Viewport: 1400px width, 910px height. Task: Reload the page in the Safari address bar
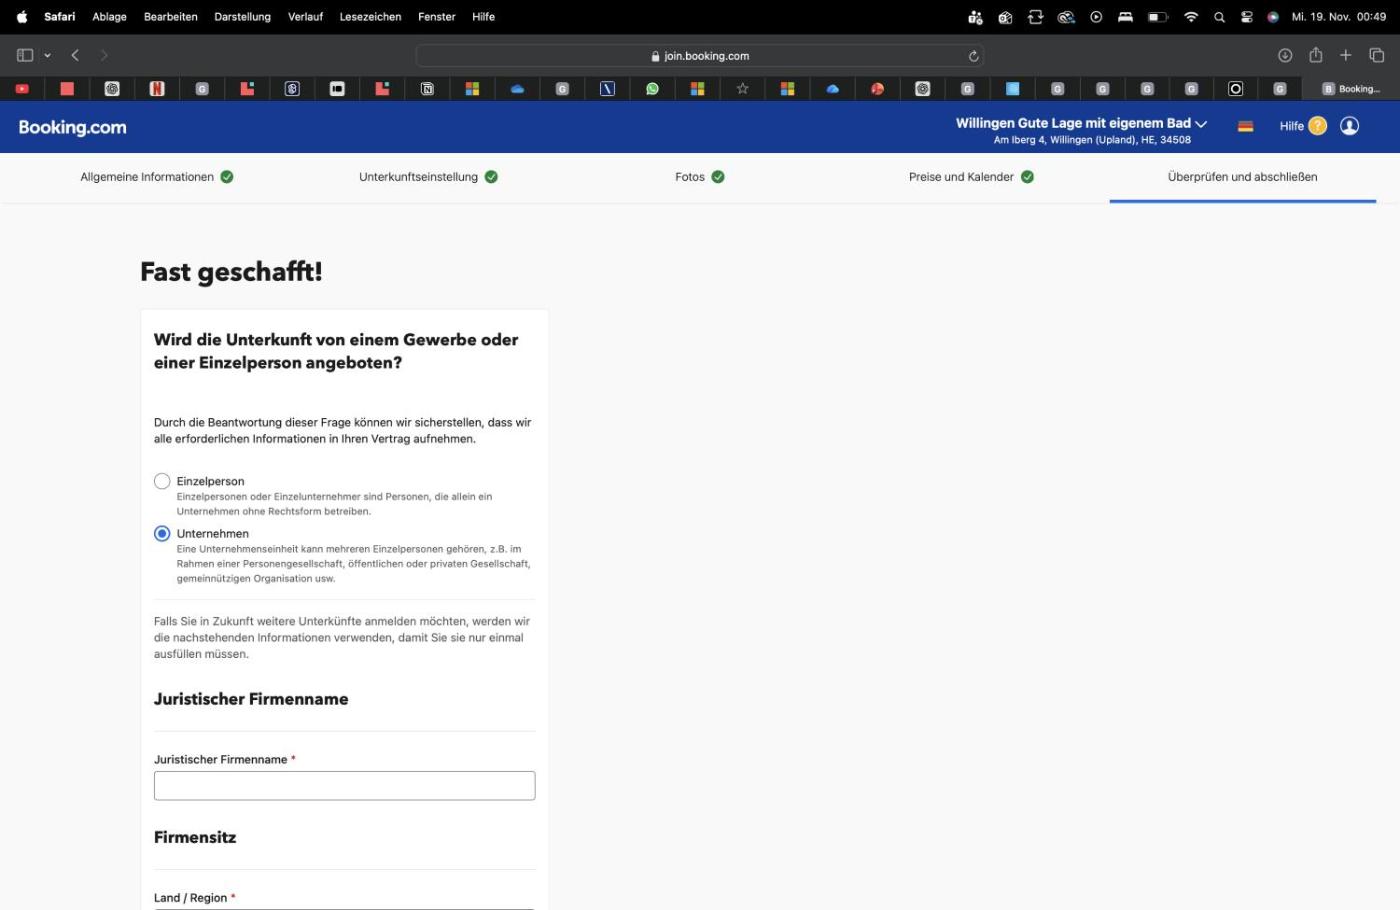pyautogui.click(x=973, y=56)
